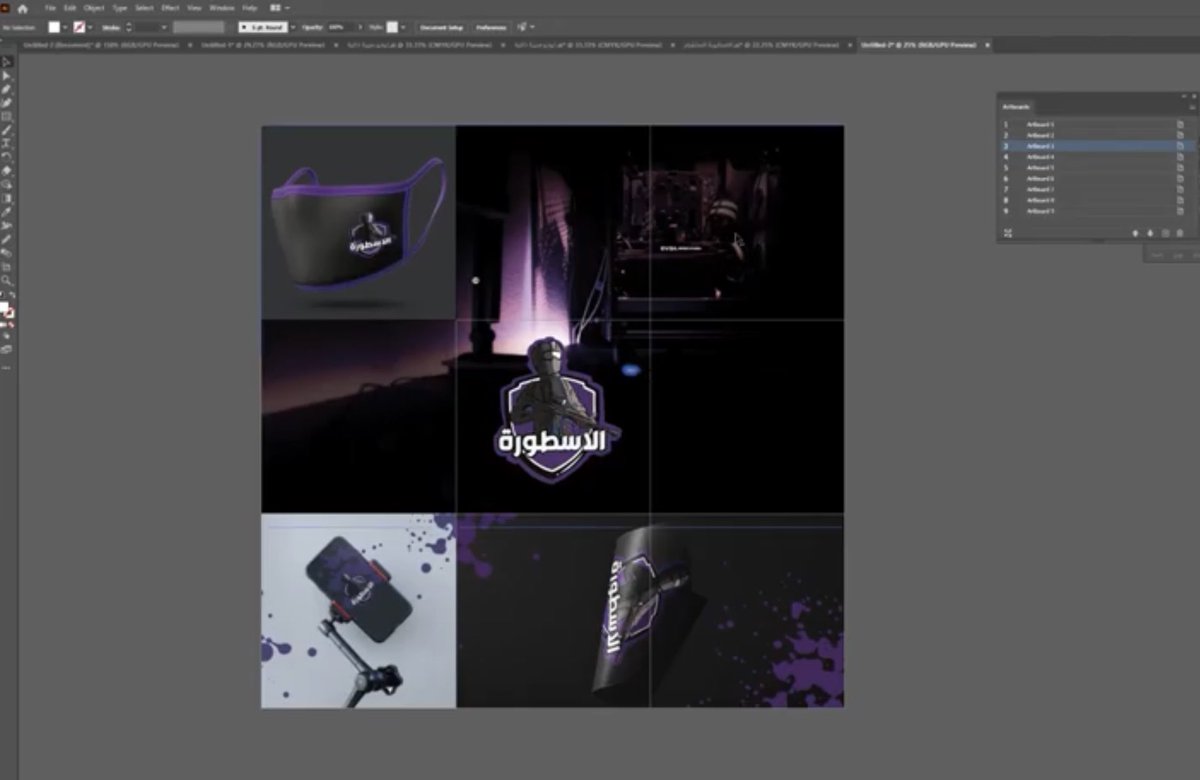
Task: Open the Arrange Documents icon in menu bar
Action: (274, 8)
